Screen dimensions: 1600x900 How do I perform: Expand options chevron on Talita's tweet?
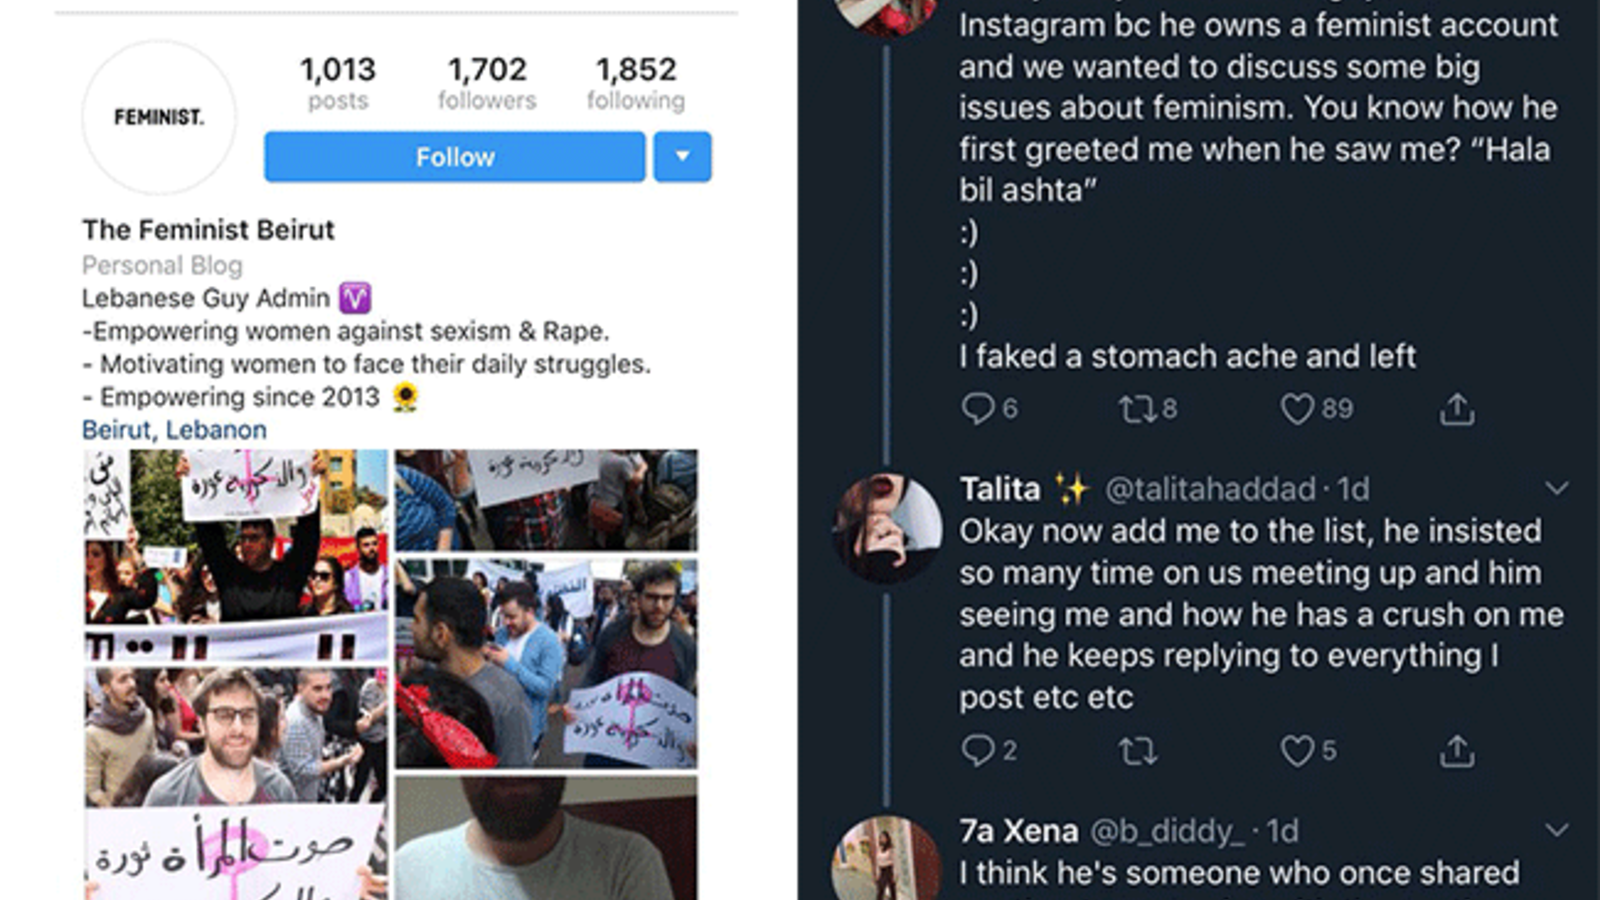[x=1556, y=488]
